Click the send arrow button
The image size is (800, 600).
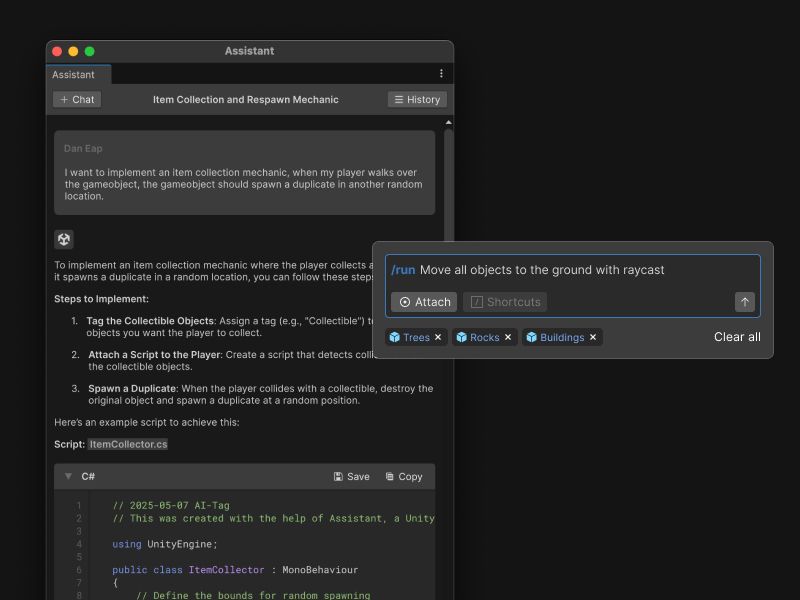click(x=744, y=302)
